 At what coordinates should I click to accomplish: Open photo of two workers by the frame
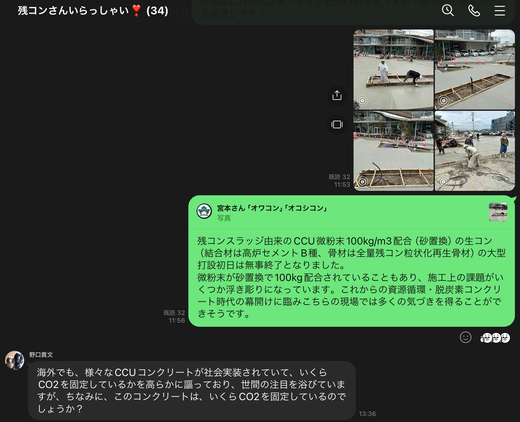(x=393, y=69)
